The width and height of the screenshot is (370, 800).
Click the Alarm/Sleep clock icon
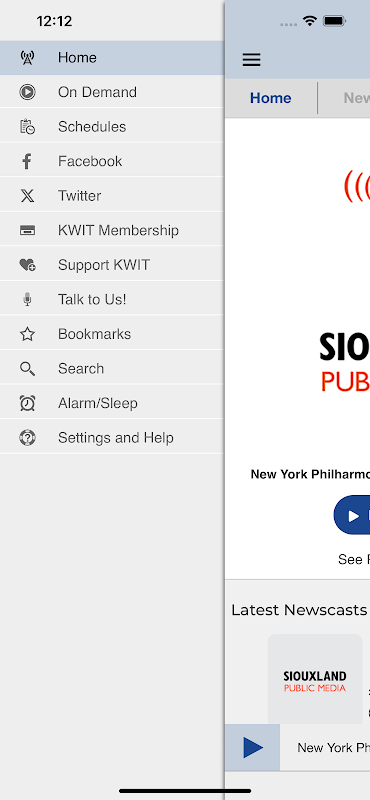[x=27, y=403]
